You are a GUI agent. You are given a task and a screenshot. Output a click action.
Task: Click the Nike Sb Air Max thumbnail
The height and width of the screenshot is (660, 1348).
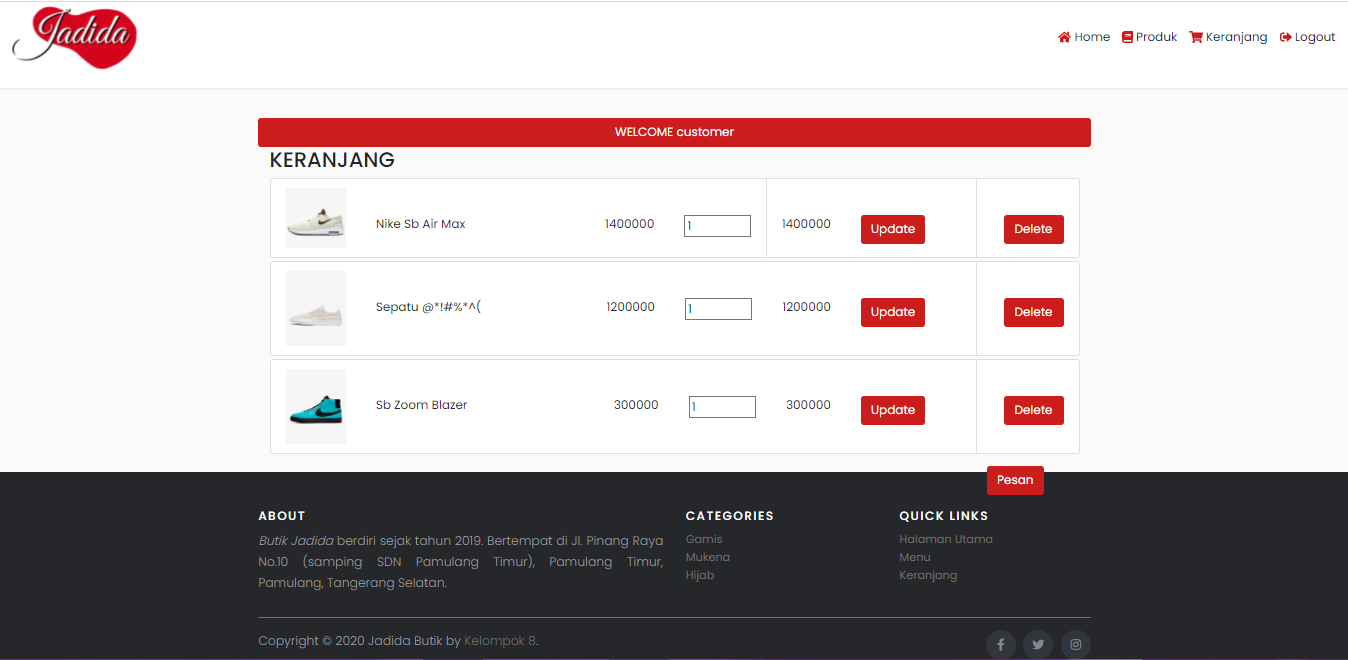pos(316,218)
